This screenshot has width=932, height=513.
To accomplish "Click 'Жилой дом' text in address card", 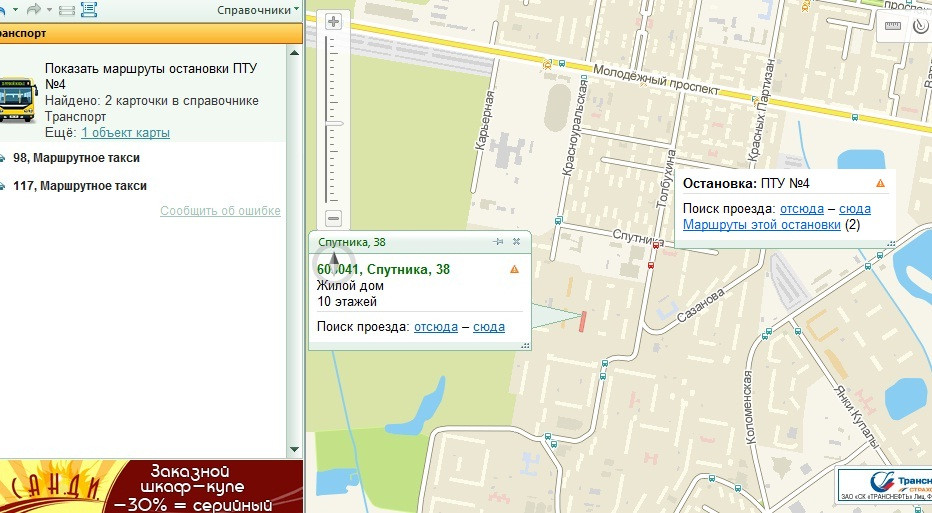I will (350, 285).
